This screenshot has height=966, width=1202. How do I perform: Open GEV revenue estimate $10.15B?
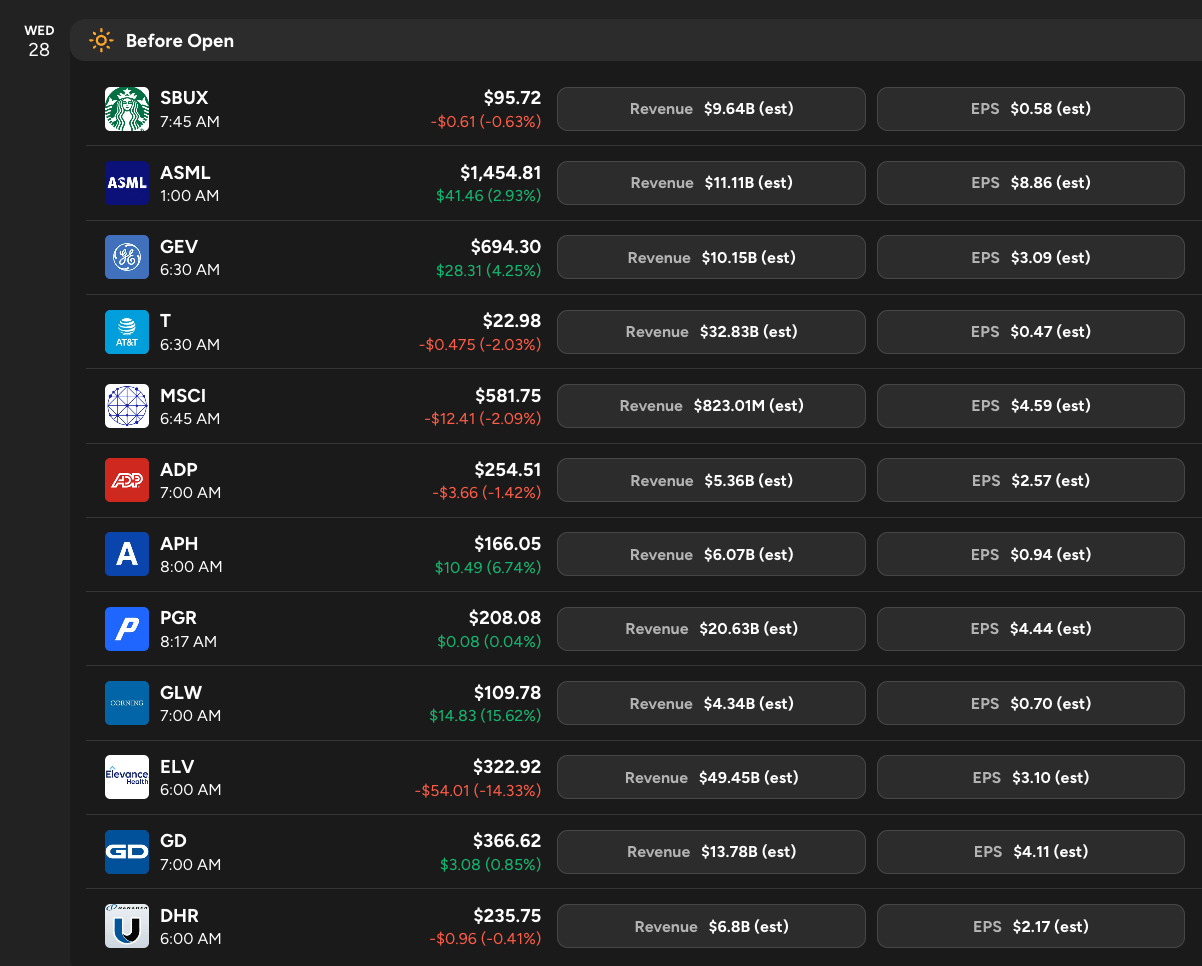pyautogui.click(x=711, y=257)
